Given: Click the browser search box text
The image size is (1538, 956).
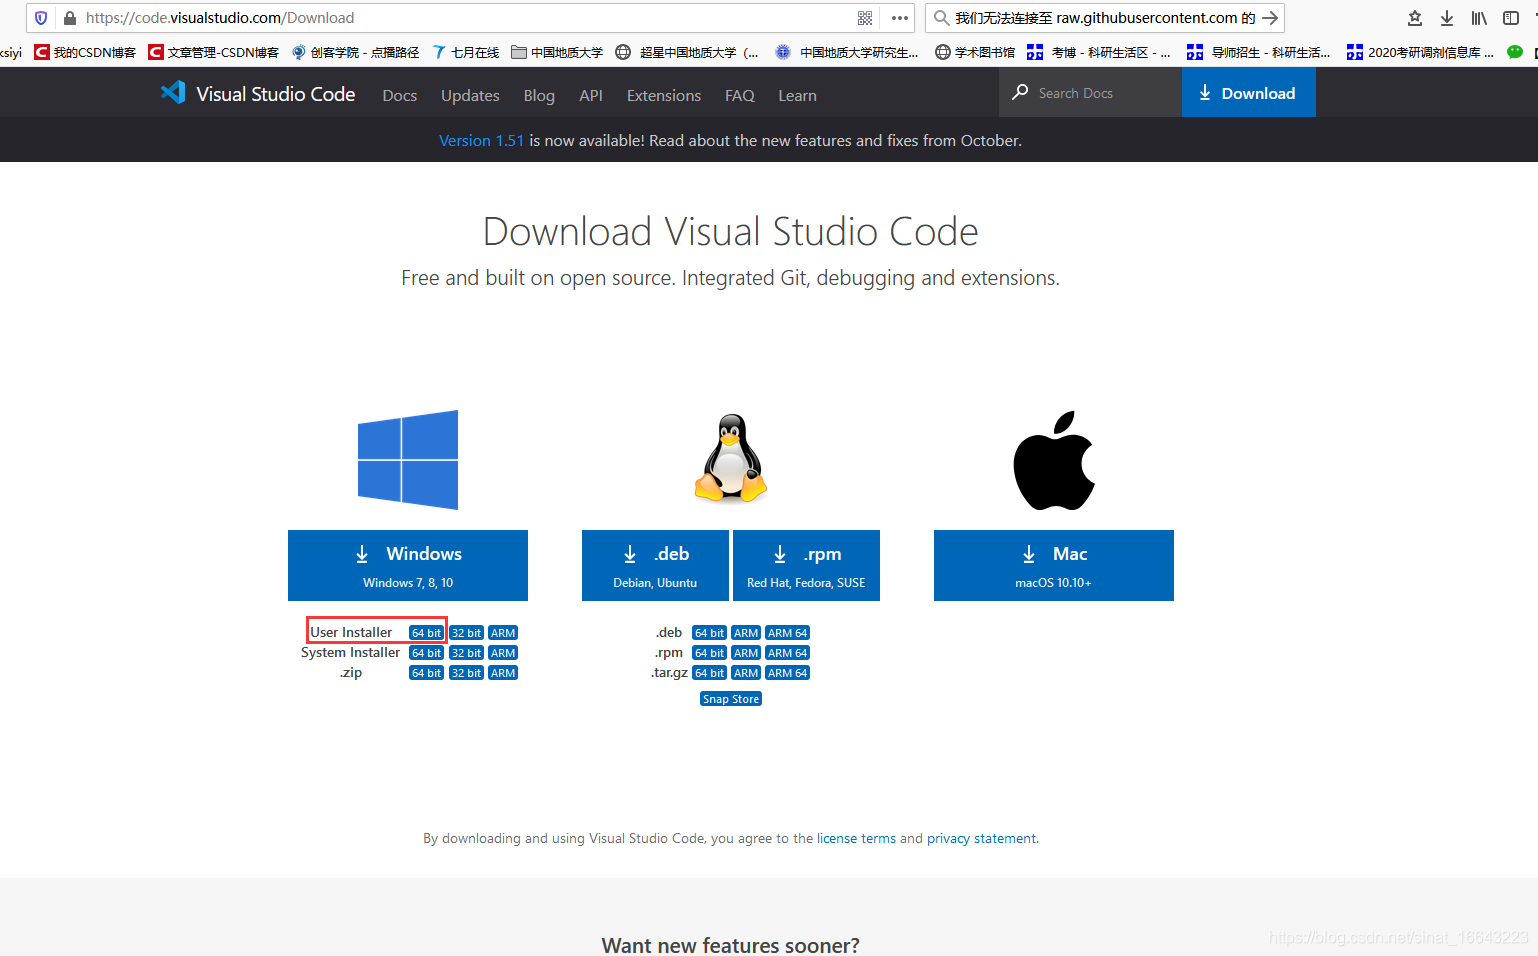Looking at the screenshot, I should (1105, 18).
